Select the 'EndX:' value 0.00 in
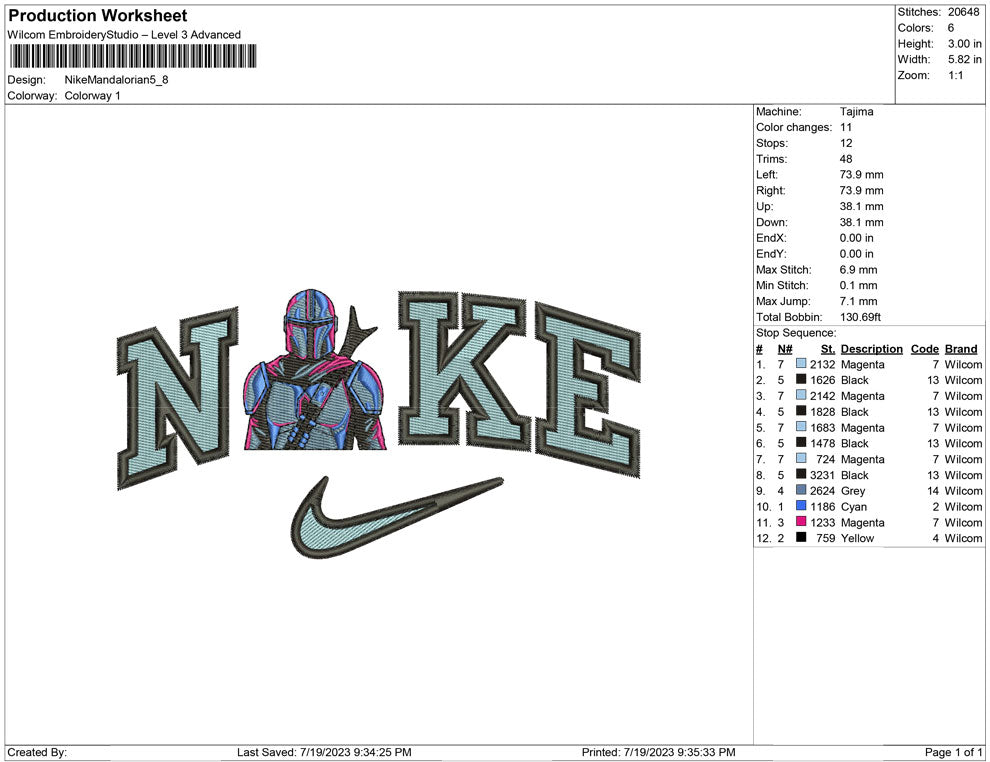This screenshot has height=762, width=990. point(857,238)
